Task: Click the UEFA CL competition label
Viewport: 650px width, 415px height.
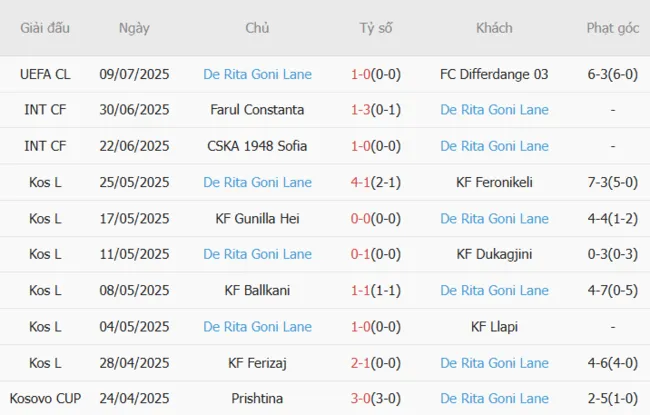Action: pyautogui.click(x=45, y=73)
